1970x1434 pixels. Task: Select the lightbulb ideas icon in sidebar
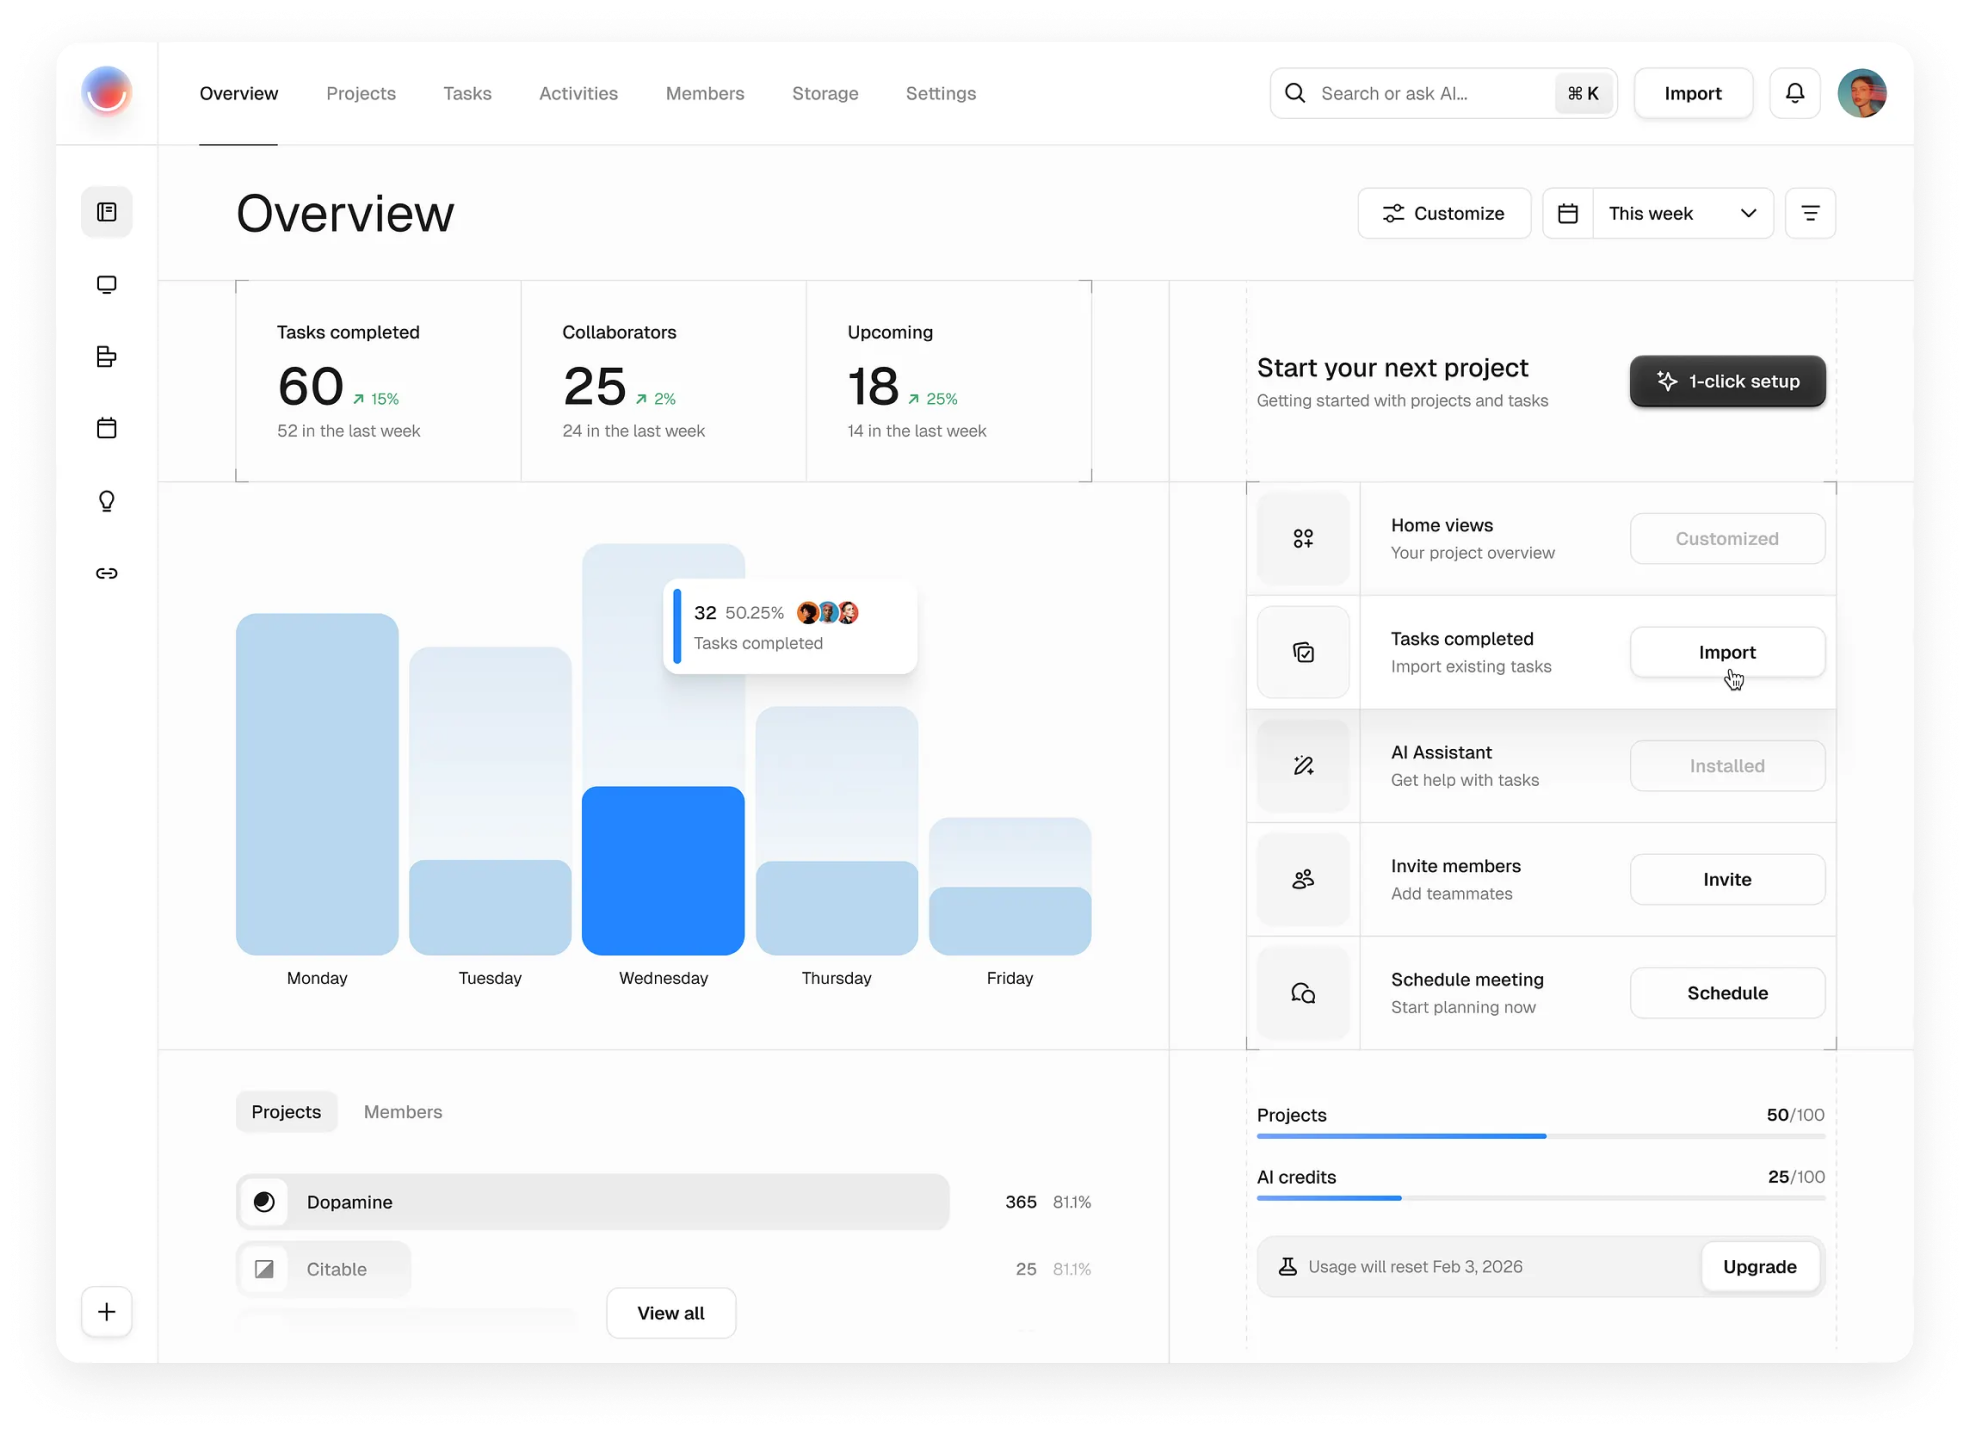pos(107,501)
